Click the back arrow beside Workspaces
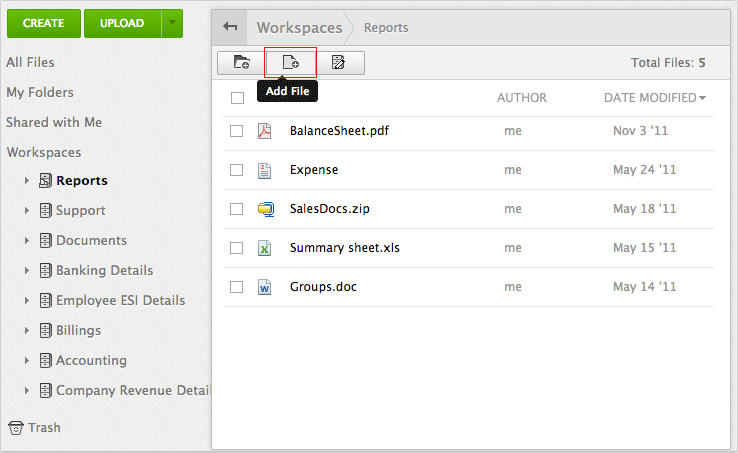This screenshot has width=738, height=453. (230, 27)
